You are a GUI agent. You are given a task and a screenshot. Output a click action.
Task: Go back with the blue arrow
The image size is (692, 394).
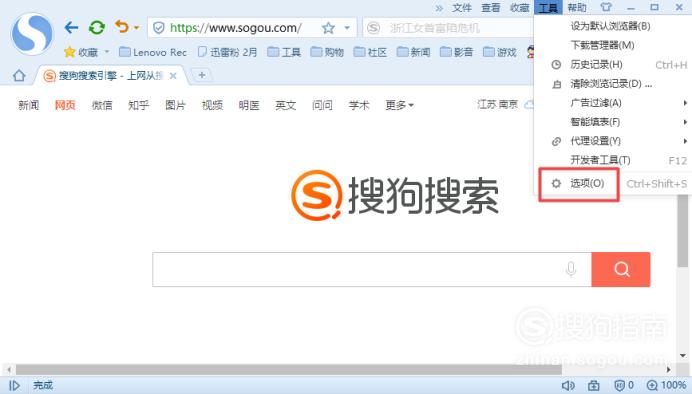click(71, 28)
